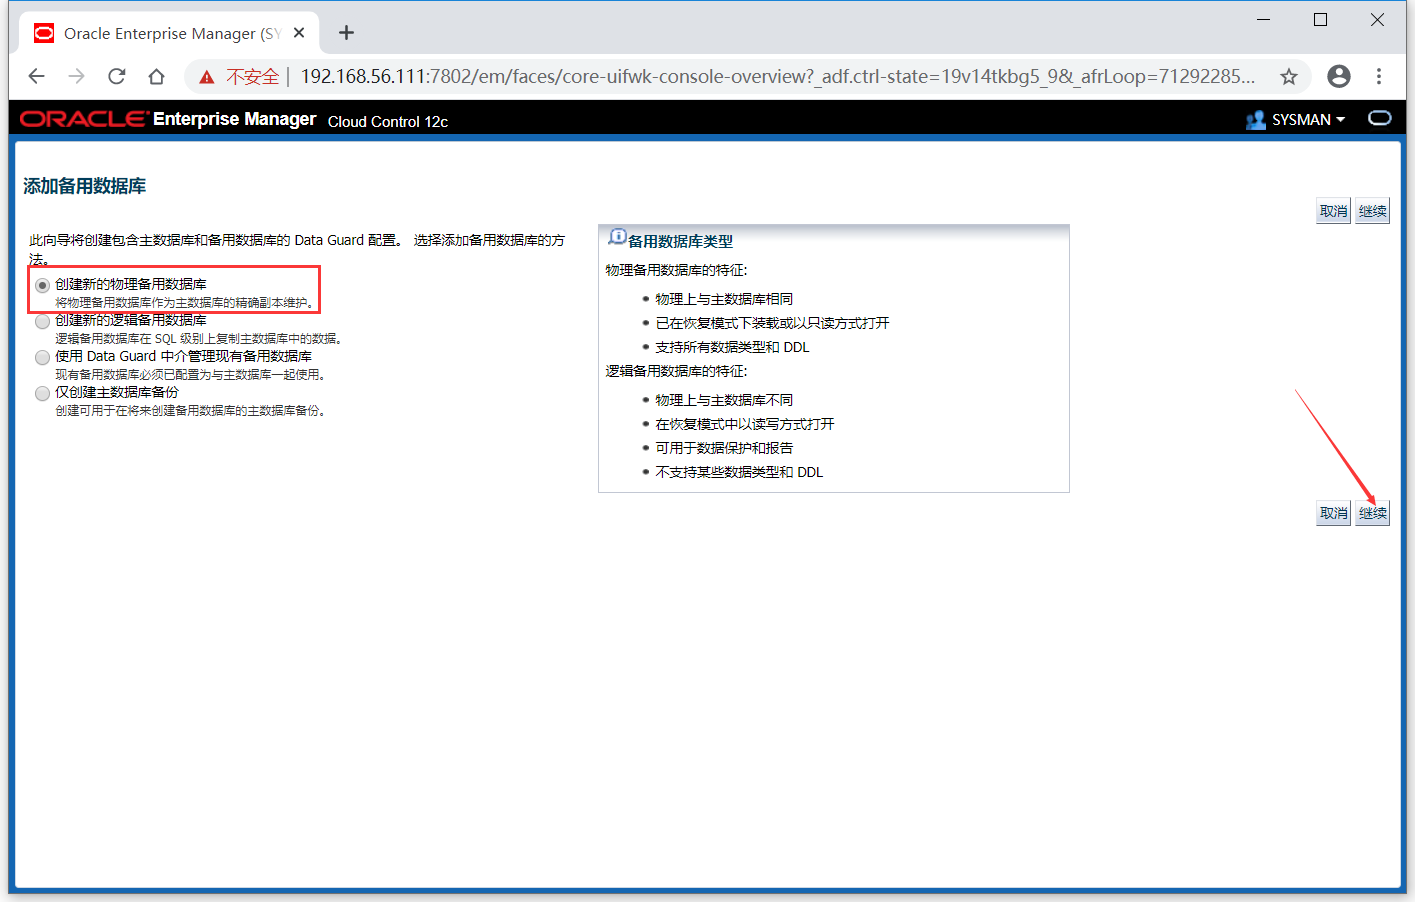
Task: Click the 备用数据库类型 panel title
Action: [x=680, y=241]
